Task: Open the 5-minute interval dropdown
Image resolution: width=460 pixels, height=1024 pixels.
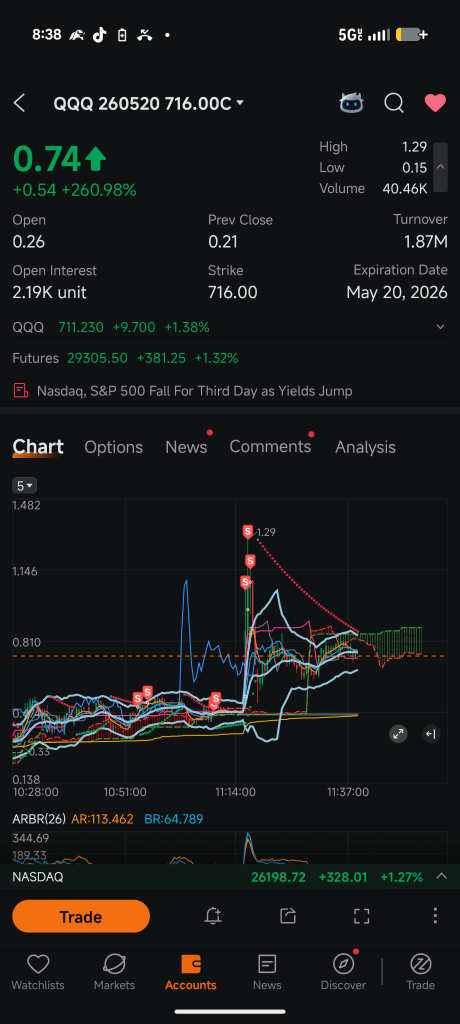Action: coord(25,486)
